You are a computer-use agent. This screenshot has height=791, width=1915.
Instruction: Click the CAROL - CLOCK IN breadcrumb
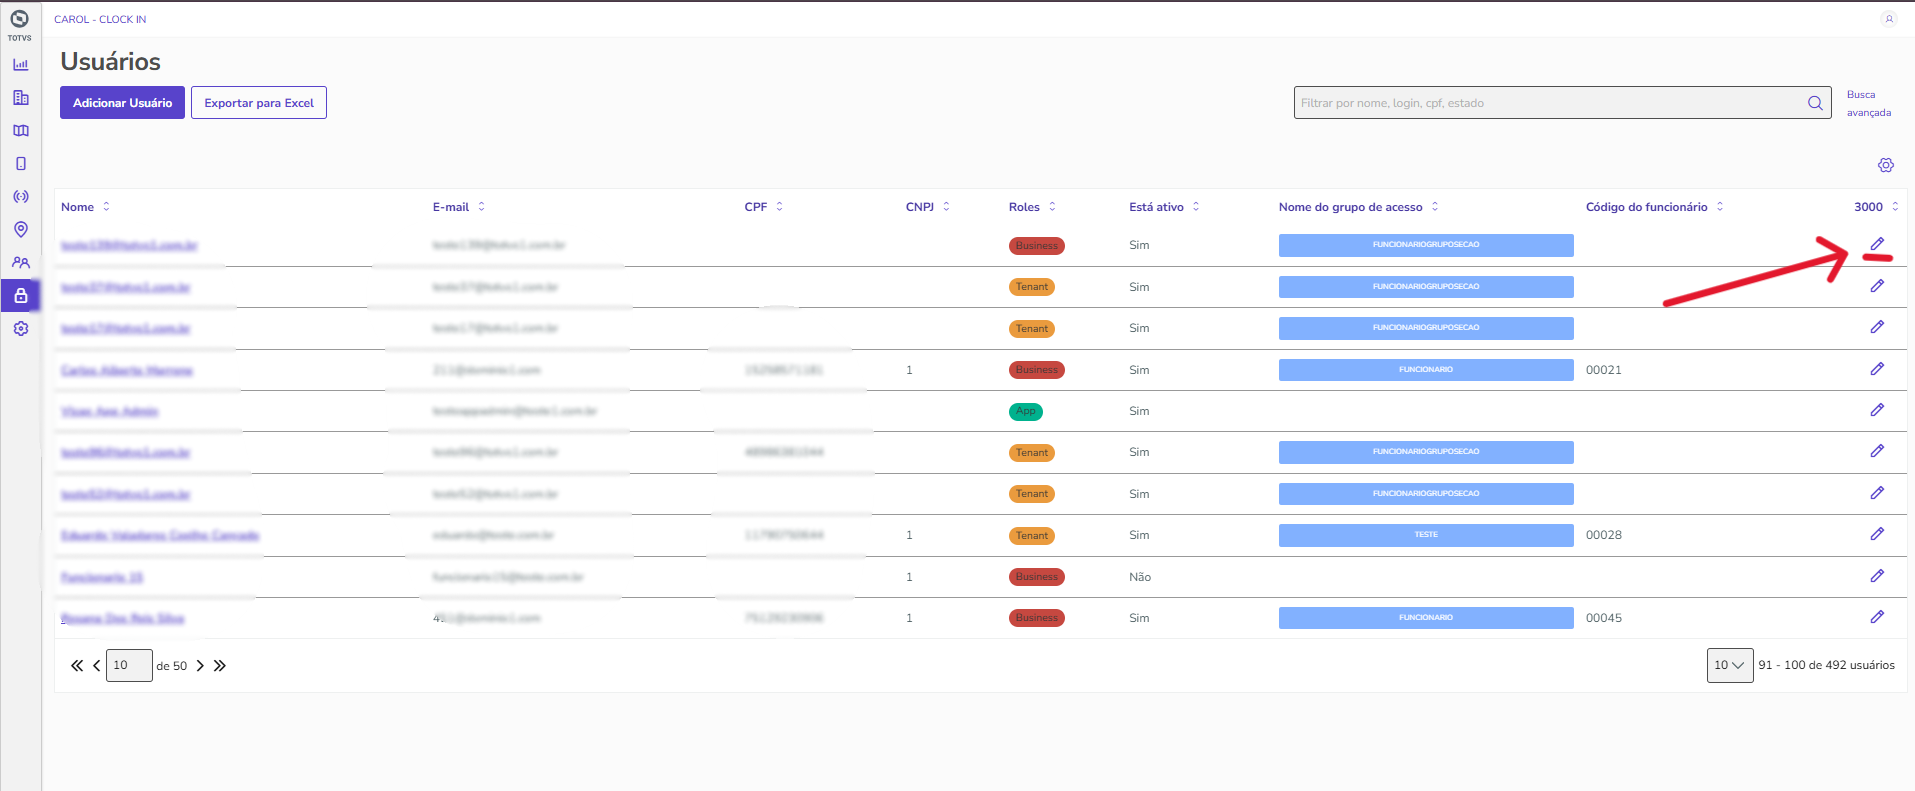point(100,19)
